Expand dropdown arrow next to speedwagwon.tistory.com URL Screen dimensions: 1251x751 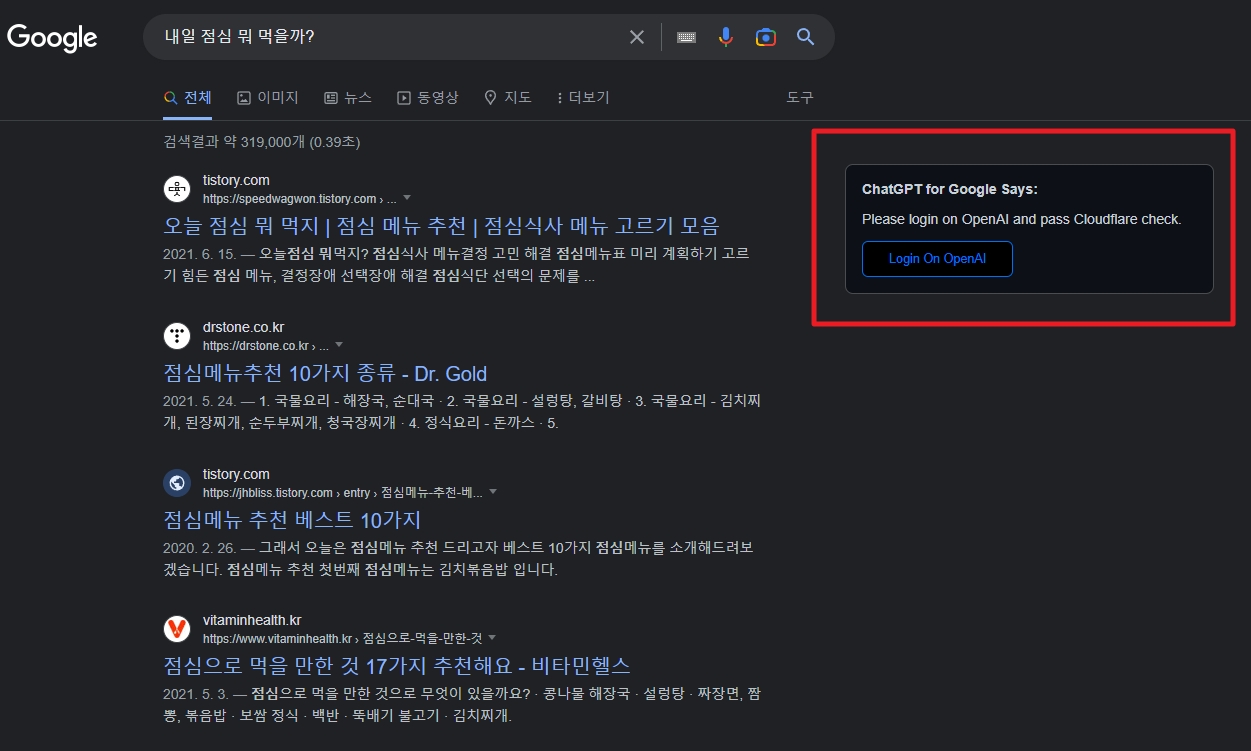[x=407, y=198]
